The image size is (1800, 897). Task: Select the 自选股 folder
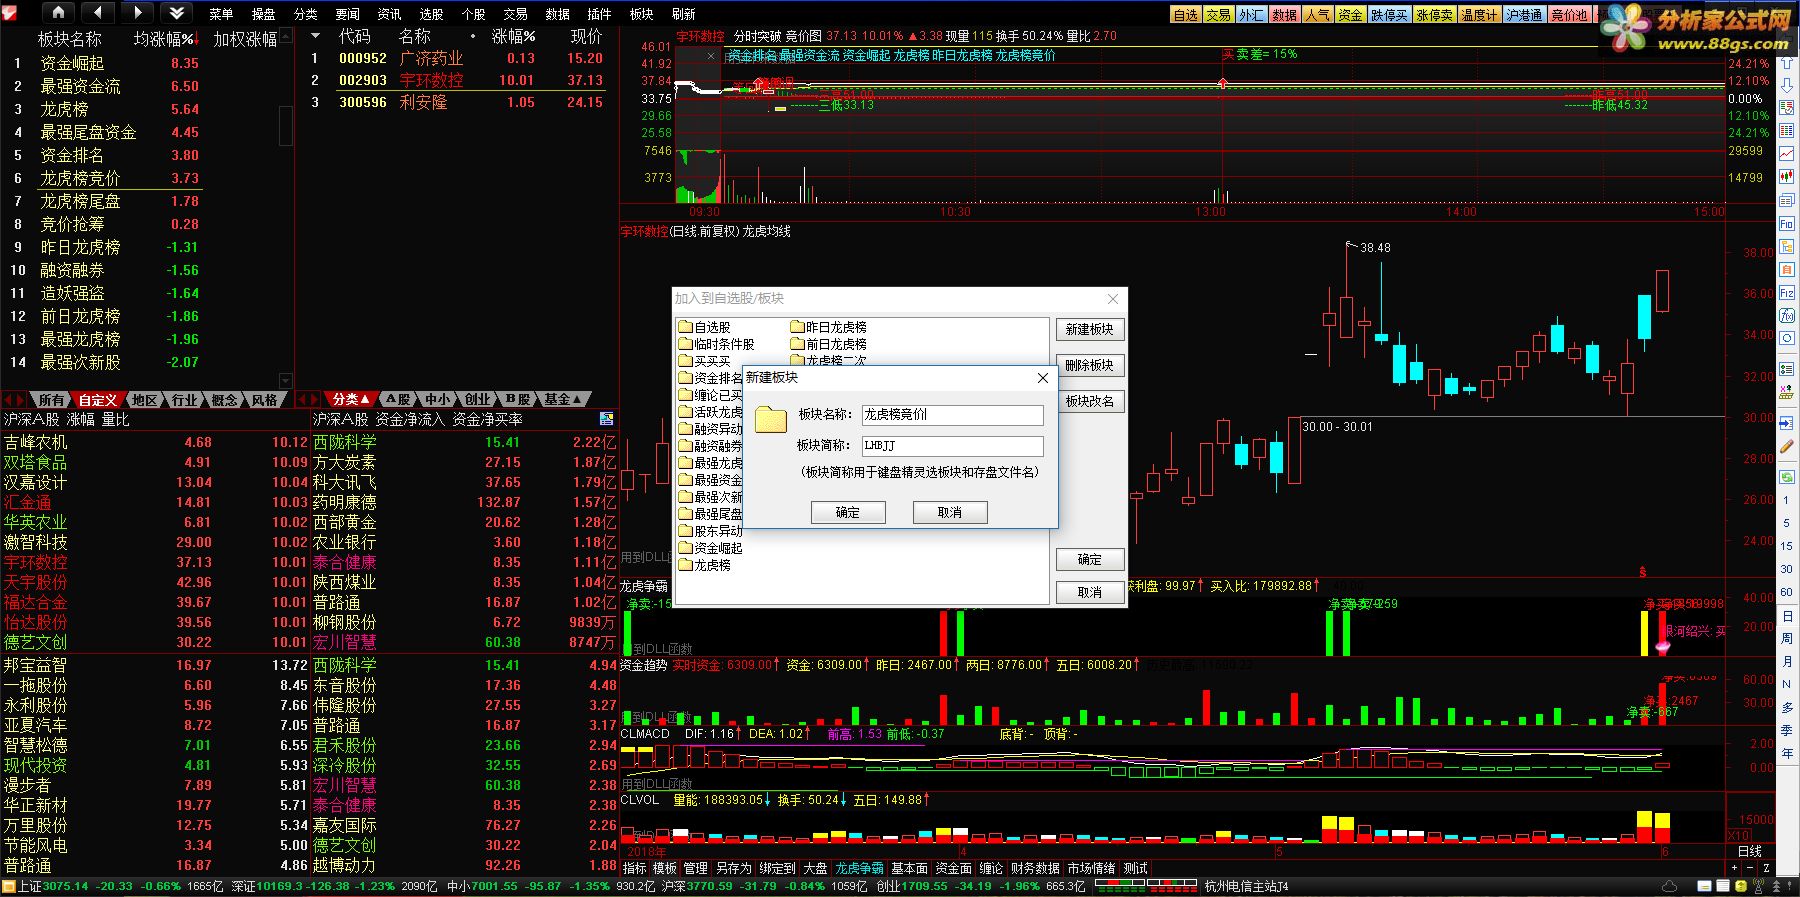coord(704,327)
